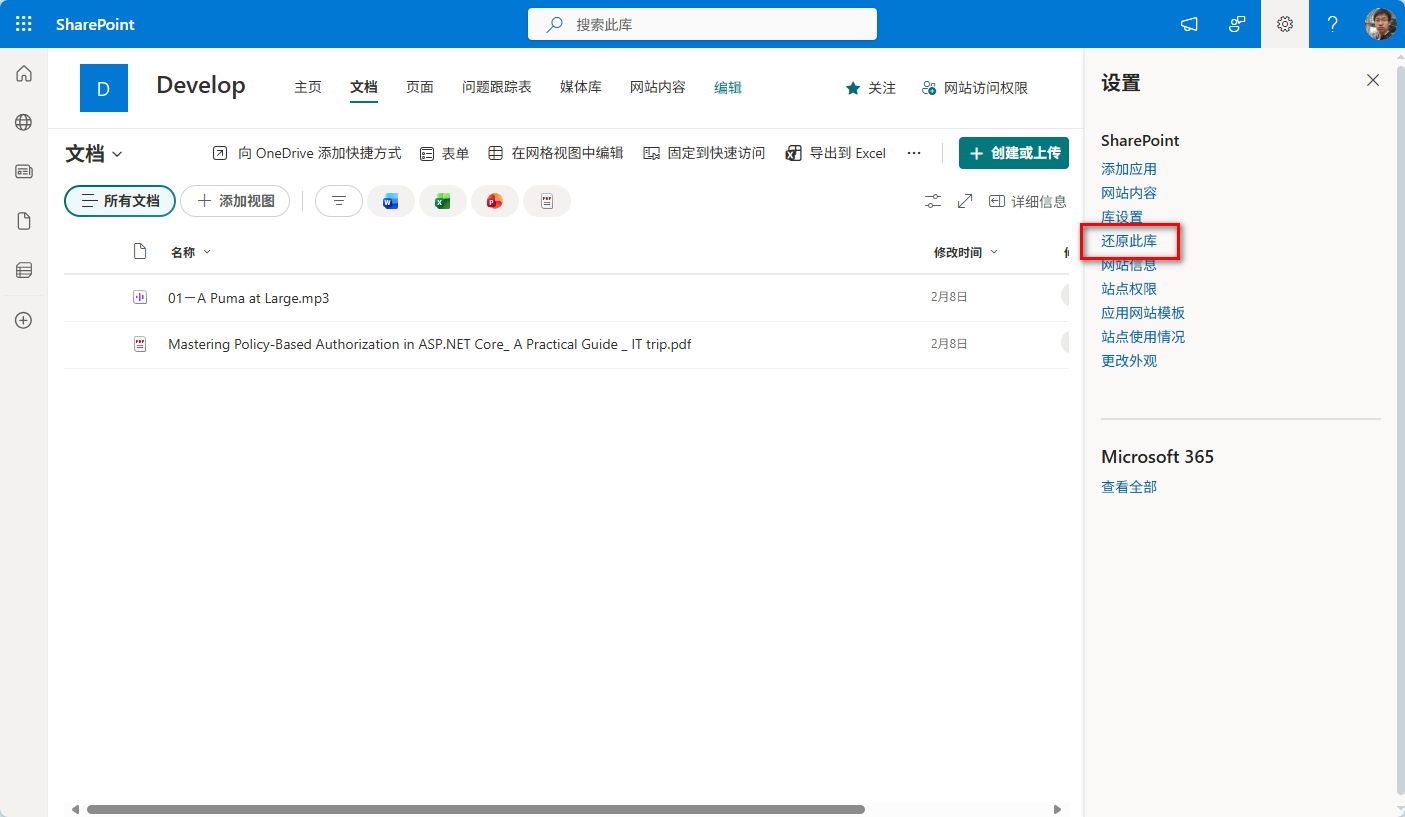Click 应用网站模板 link

(1143, 313)
